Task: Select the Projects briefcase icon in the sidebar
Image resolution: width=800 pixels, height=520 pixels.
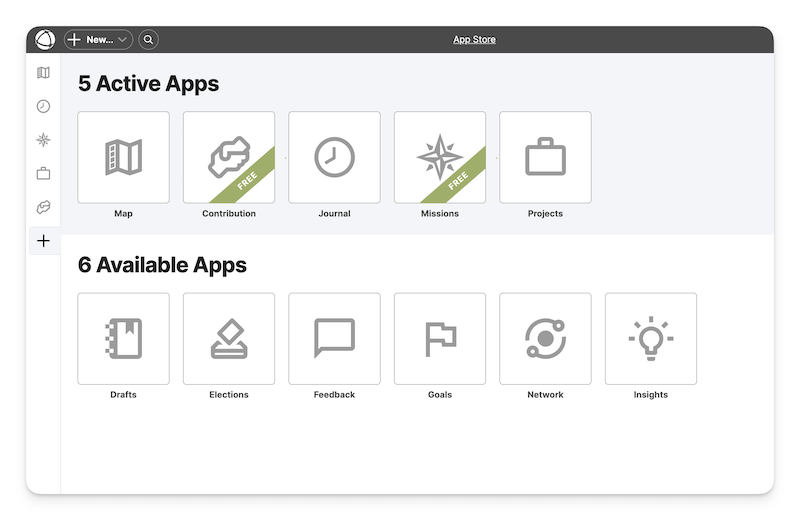Action: (43, 174)
